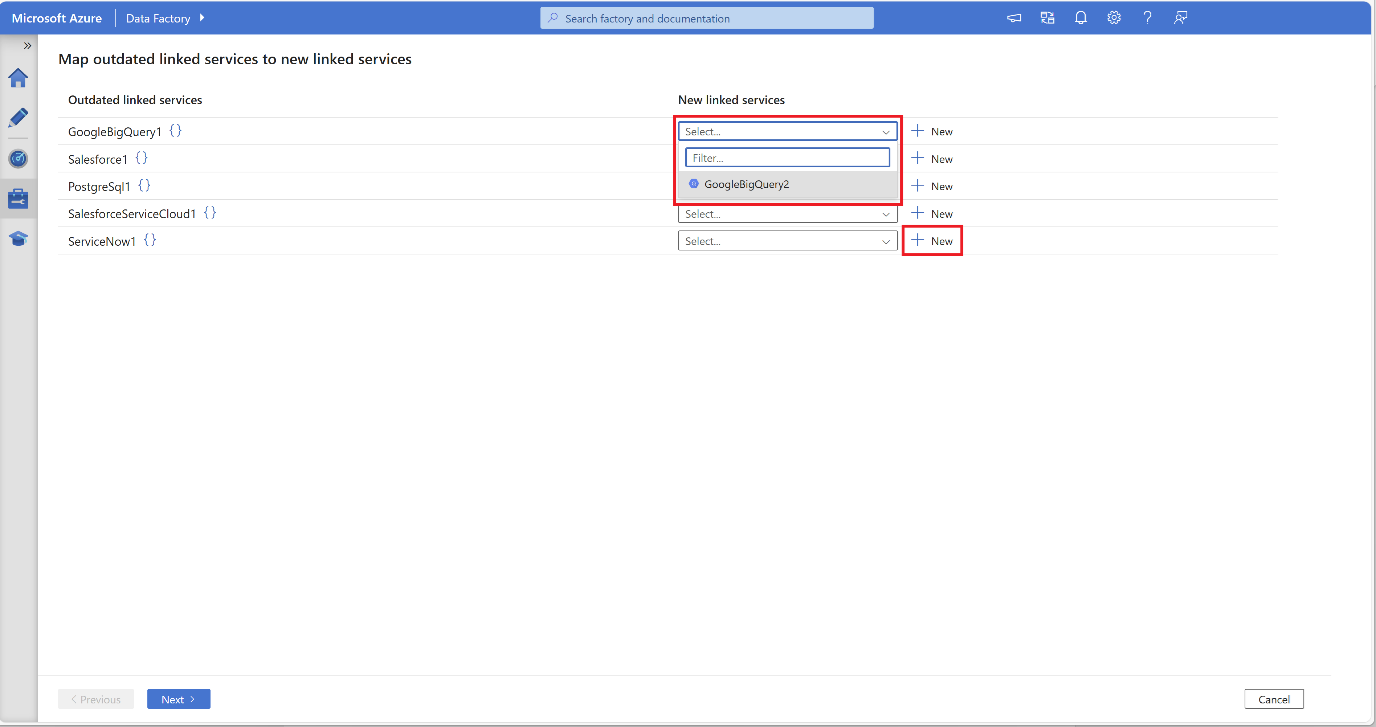Click the Previous button
The height and width of the screenshot is (727, 1376).
[96, 699]
